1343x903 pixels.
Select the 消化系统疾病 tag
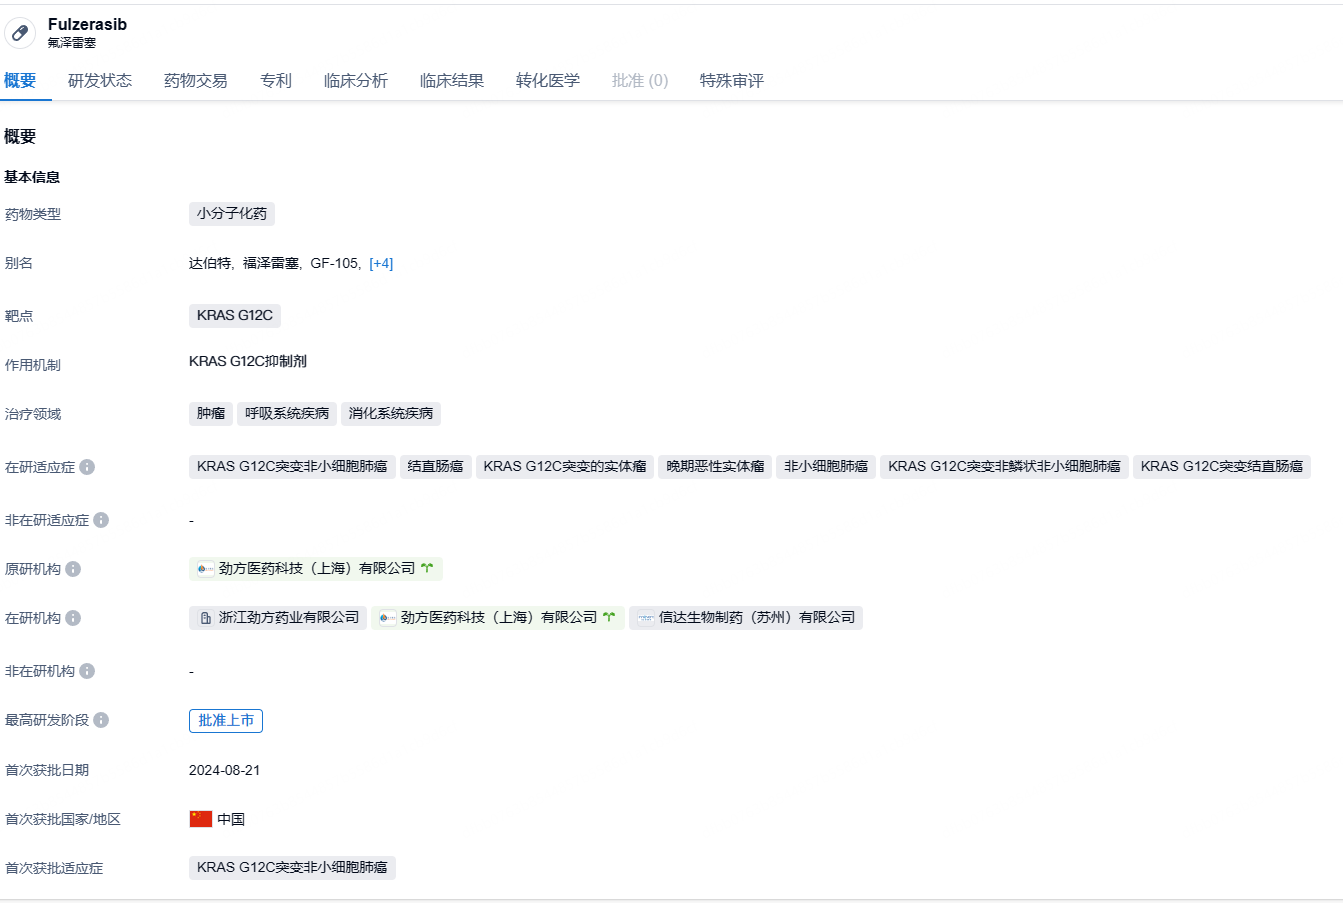[x=391, y=414]
